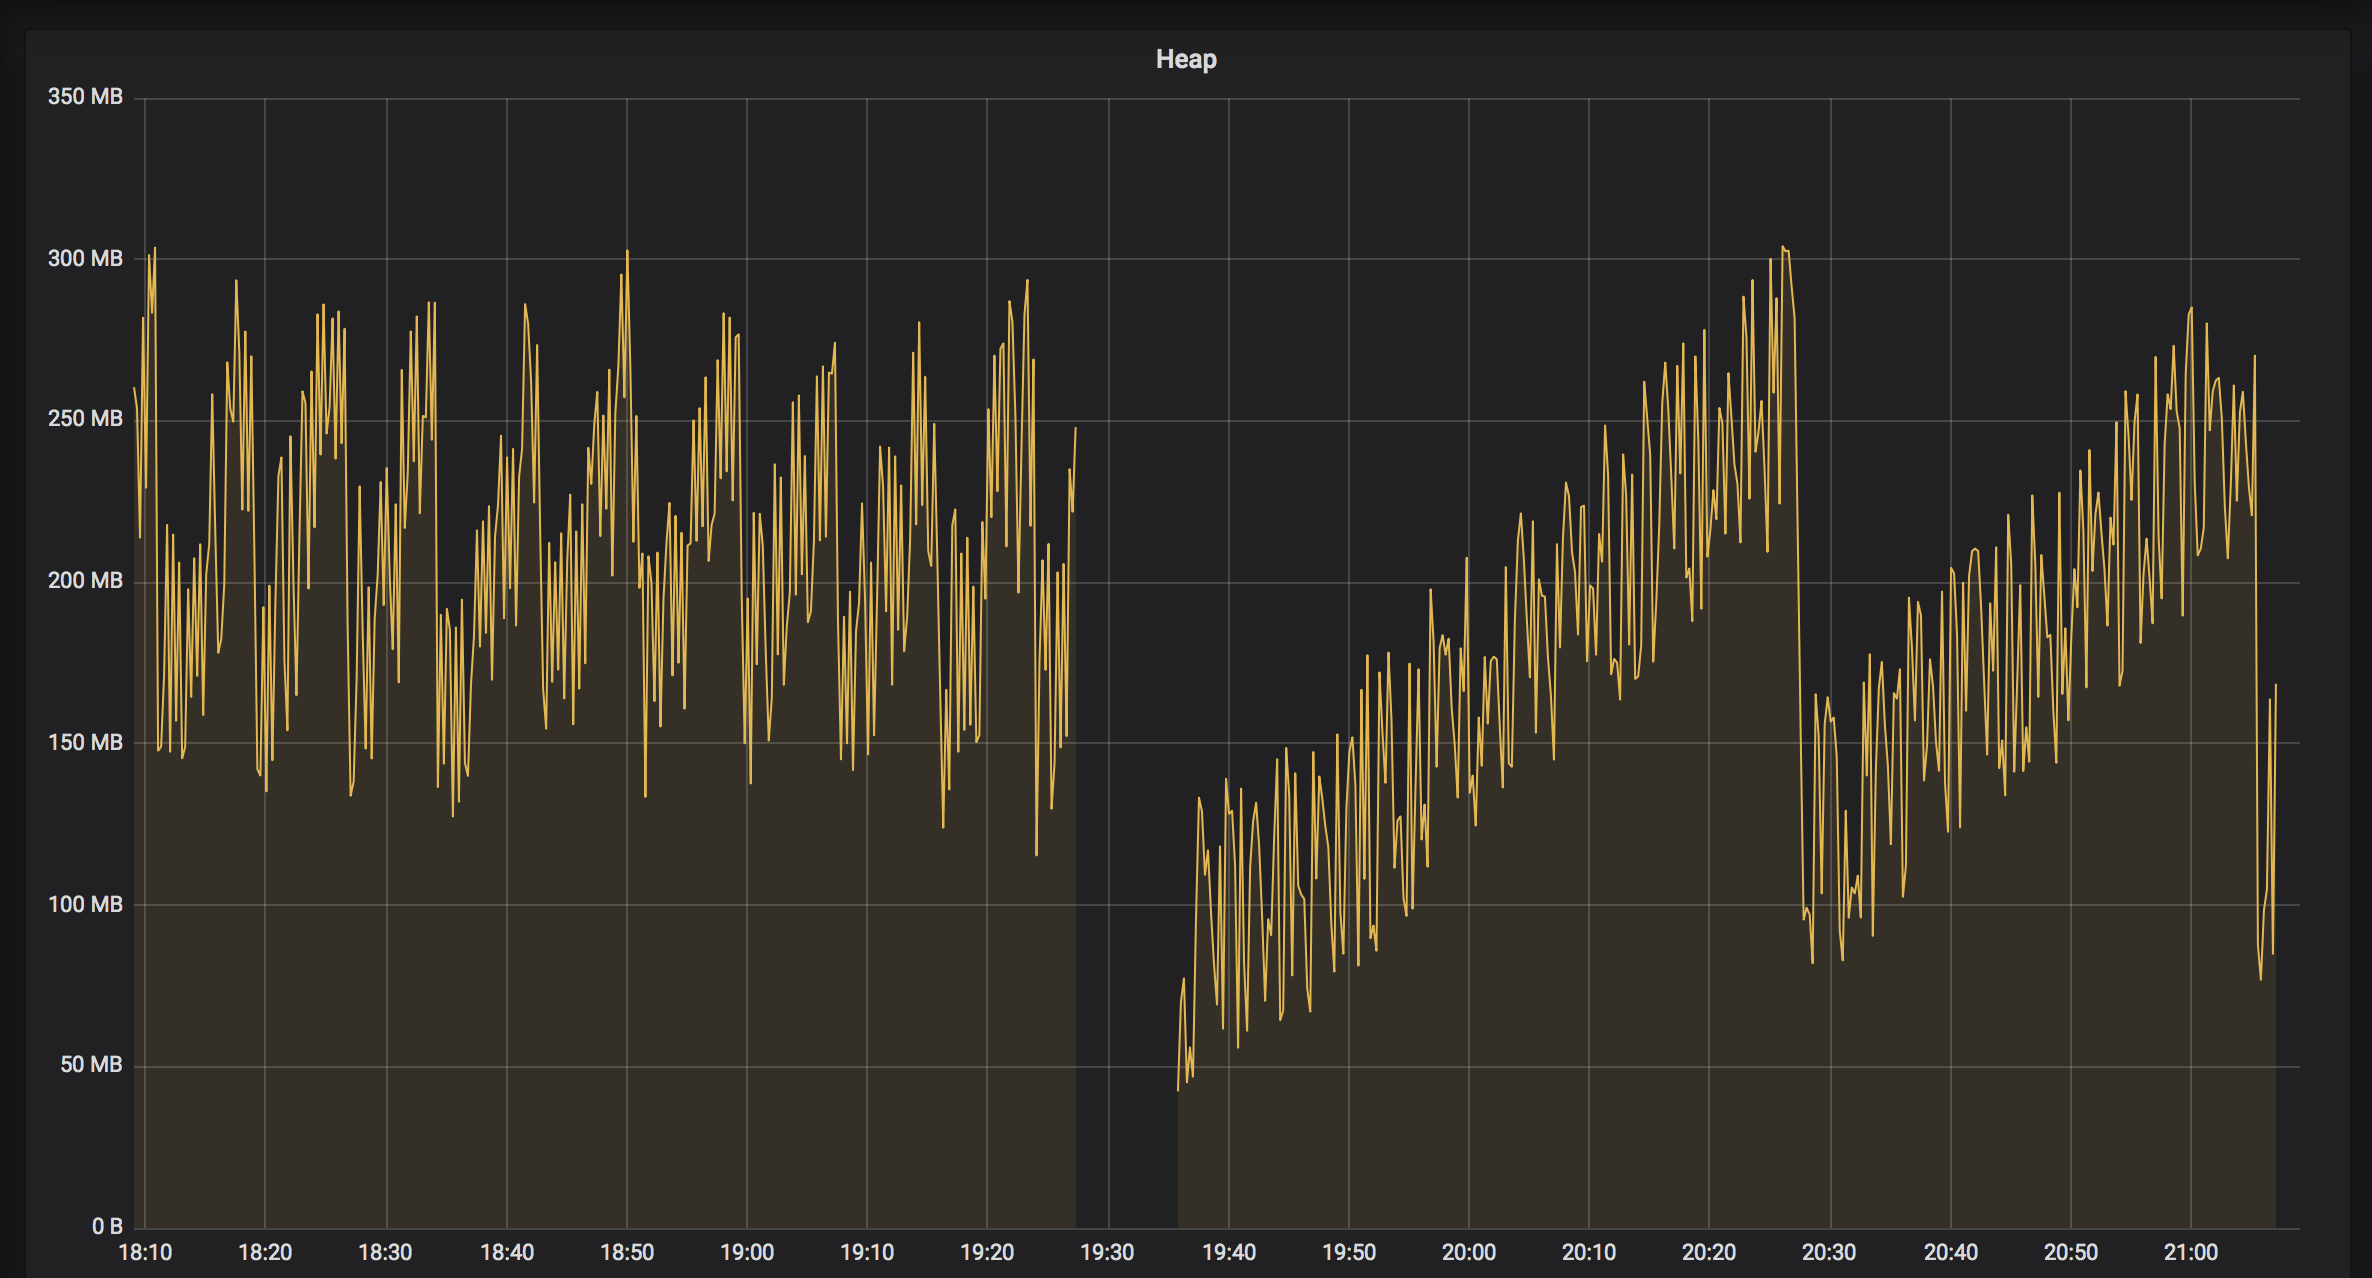2372x1278 pixels.
Task: Click the 200 MB y-axis label
Action: [87, 581]
